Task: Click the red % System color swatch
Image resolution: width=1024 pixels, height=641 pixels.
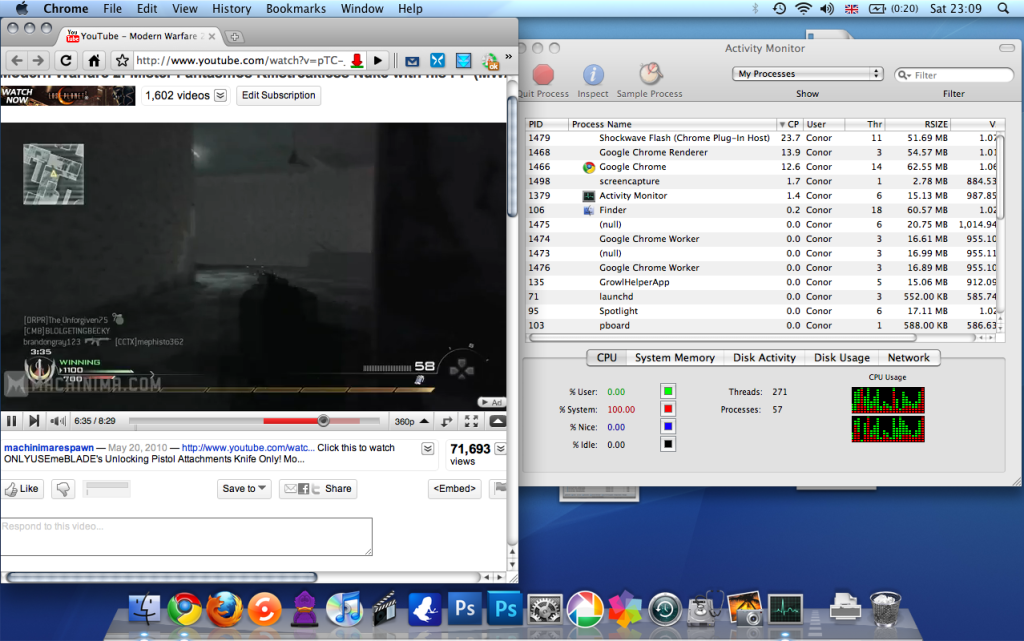Action: tap(667, 409)
